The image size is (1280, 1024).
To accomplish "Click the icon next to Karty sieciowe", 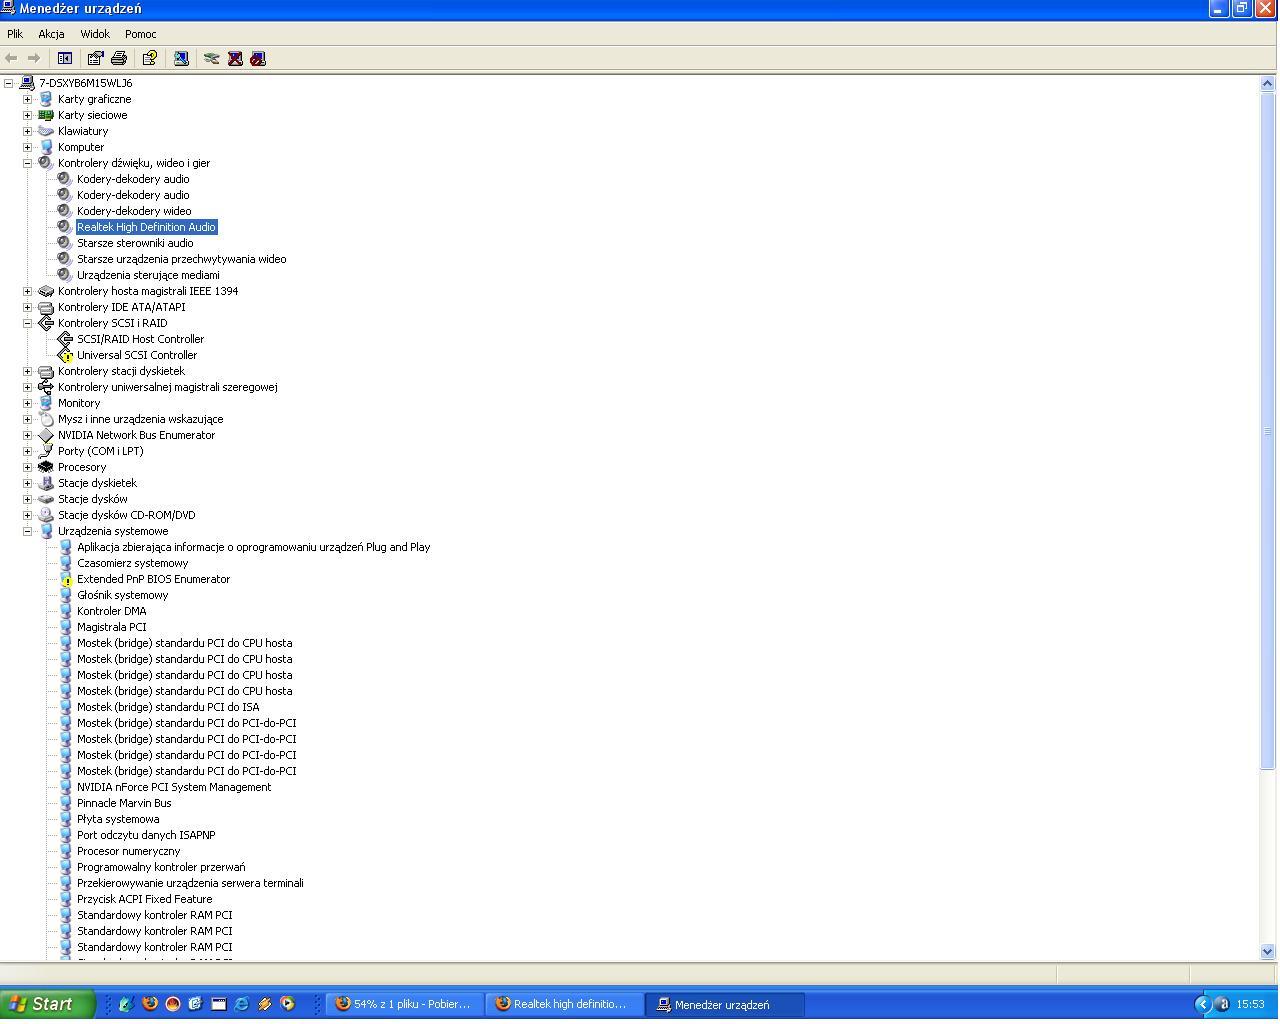I will click(x=46, y=115).
